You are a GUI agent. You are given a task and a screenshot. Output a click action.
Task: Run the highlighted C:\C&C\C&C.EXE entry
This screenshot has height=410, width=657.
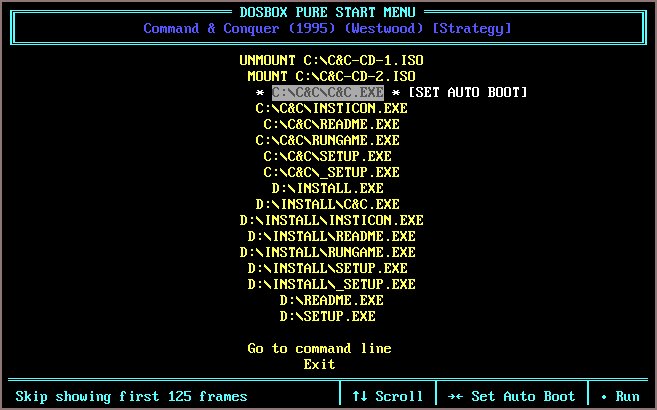pyautogui.click(x=328, y=92)
